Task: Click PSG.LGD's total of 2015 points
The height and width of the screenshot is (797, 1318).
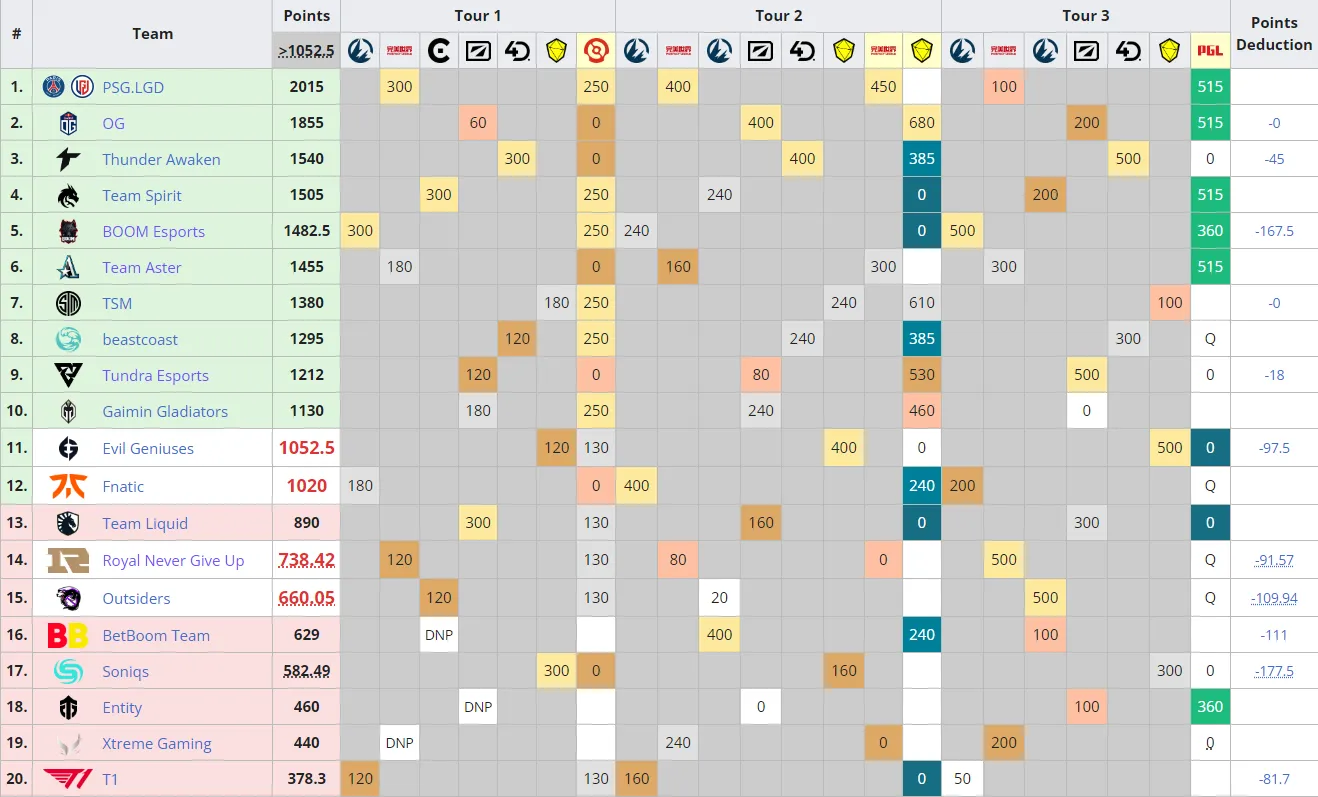Action: pyautogui.click(x=306, y=87)
